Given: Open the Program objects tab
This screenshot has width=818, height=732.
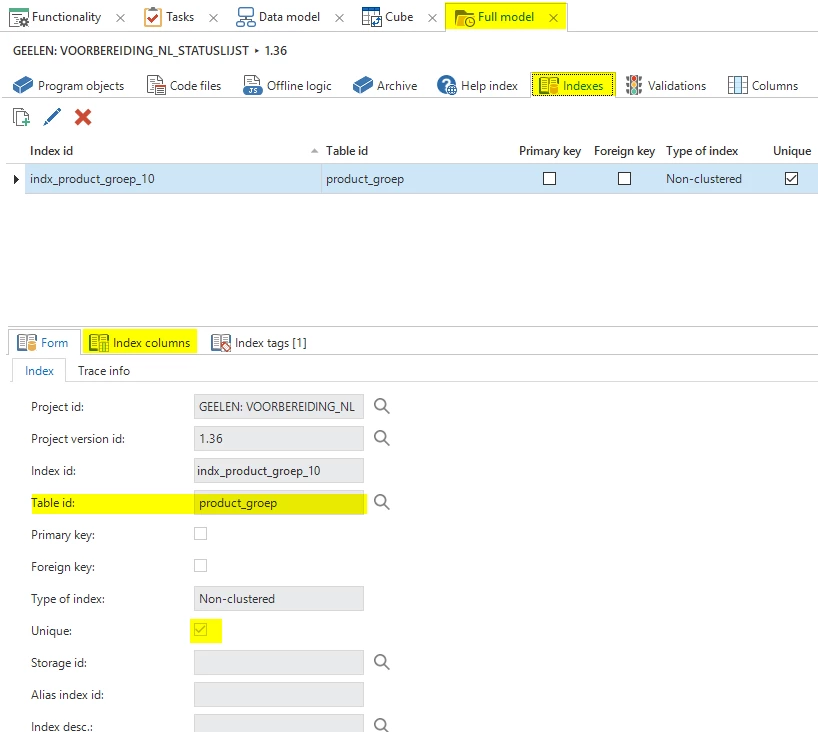Looking at the screenshot, I should click(68, 86).
